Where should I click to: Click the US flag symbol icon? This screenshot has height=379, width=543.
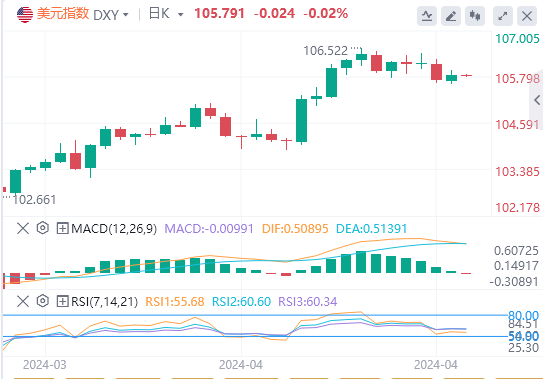(x=25, y=15)
